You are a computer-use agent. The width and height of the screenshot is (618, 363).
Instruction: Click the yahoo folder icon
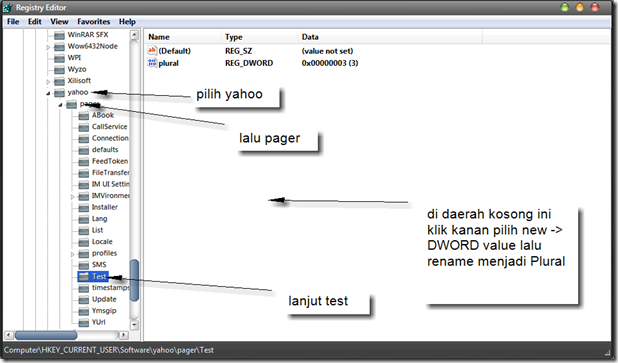[x=59, y=93]
